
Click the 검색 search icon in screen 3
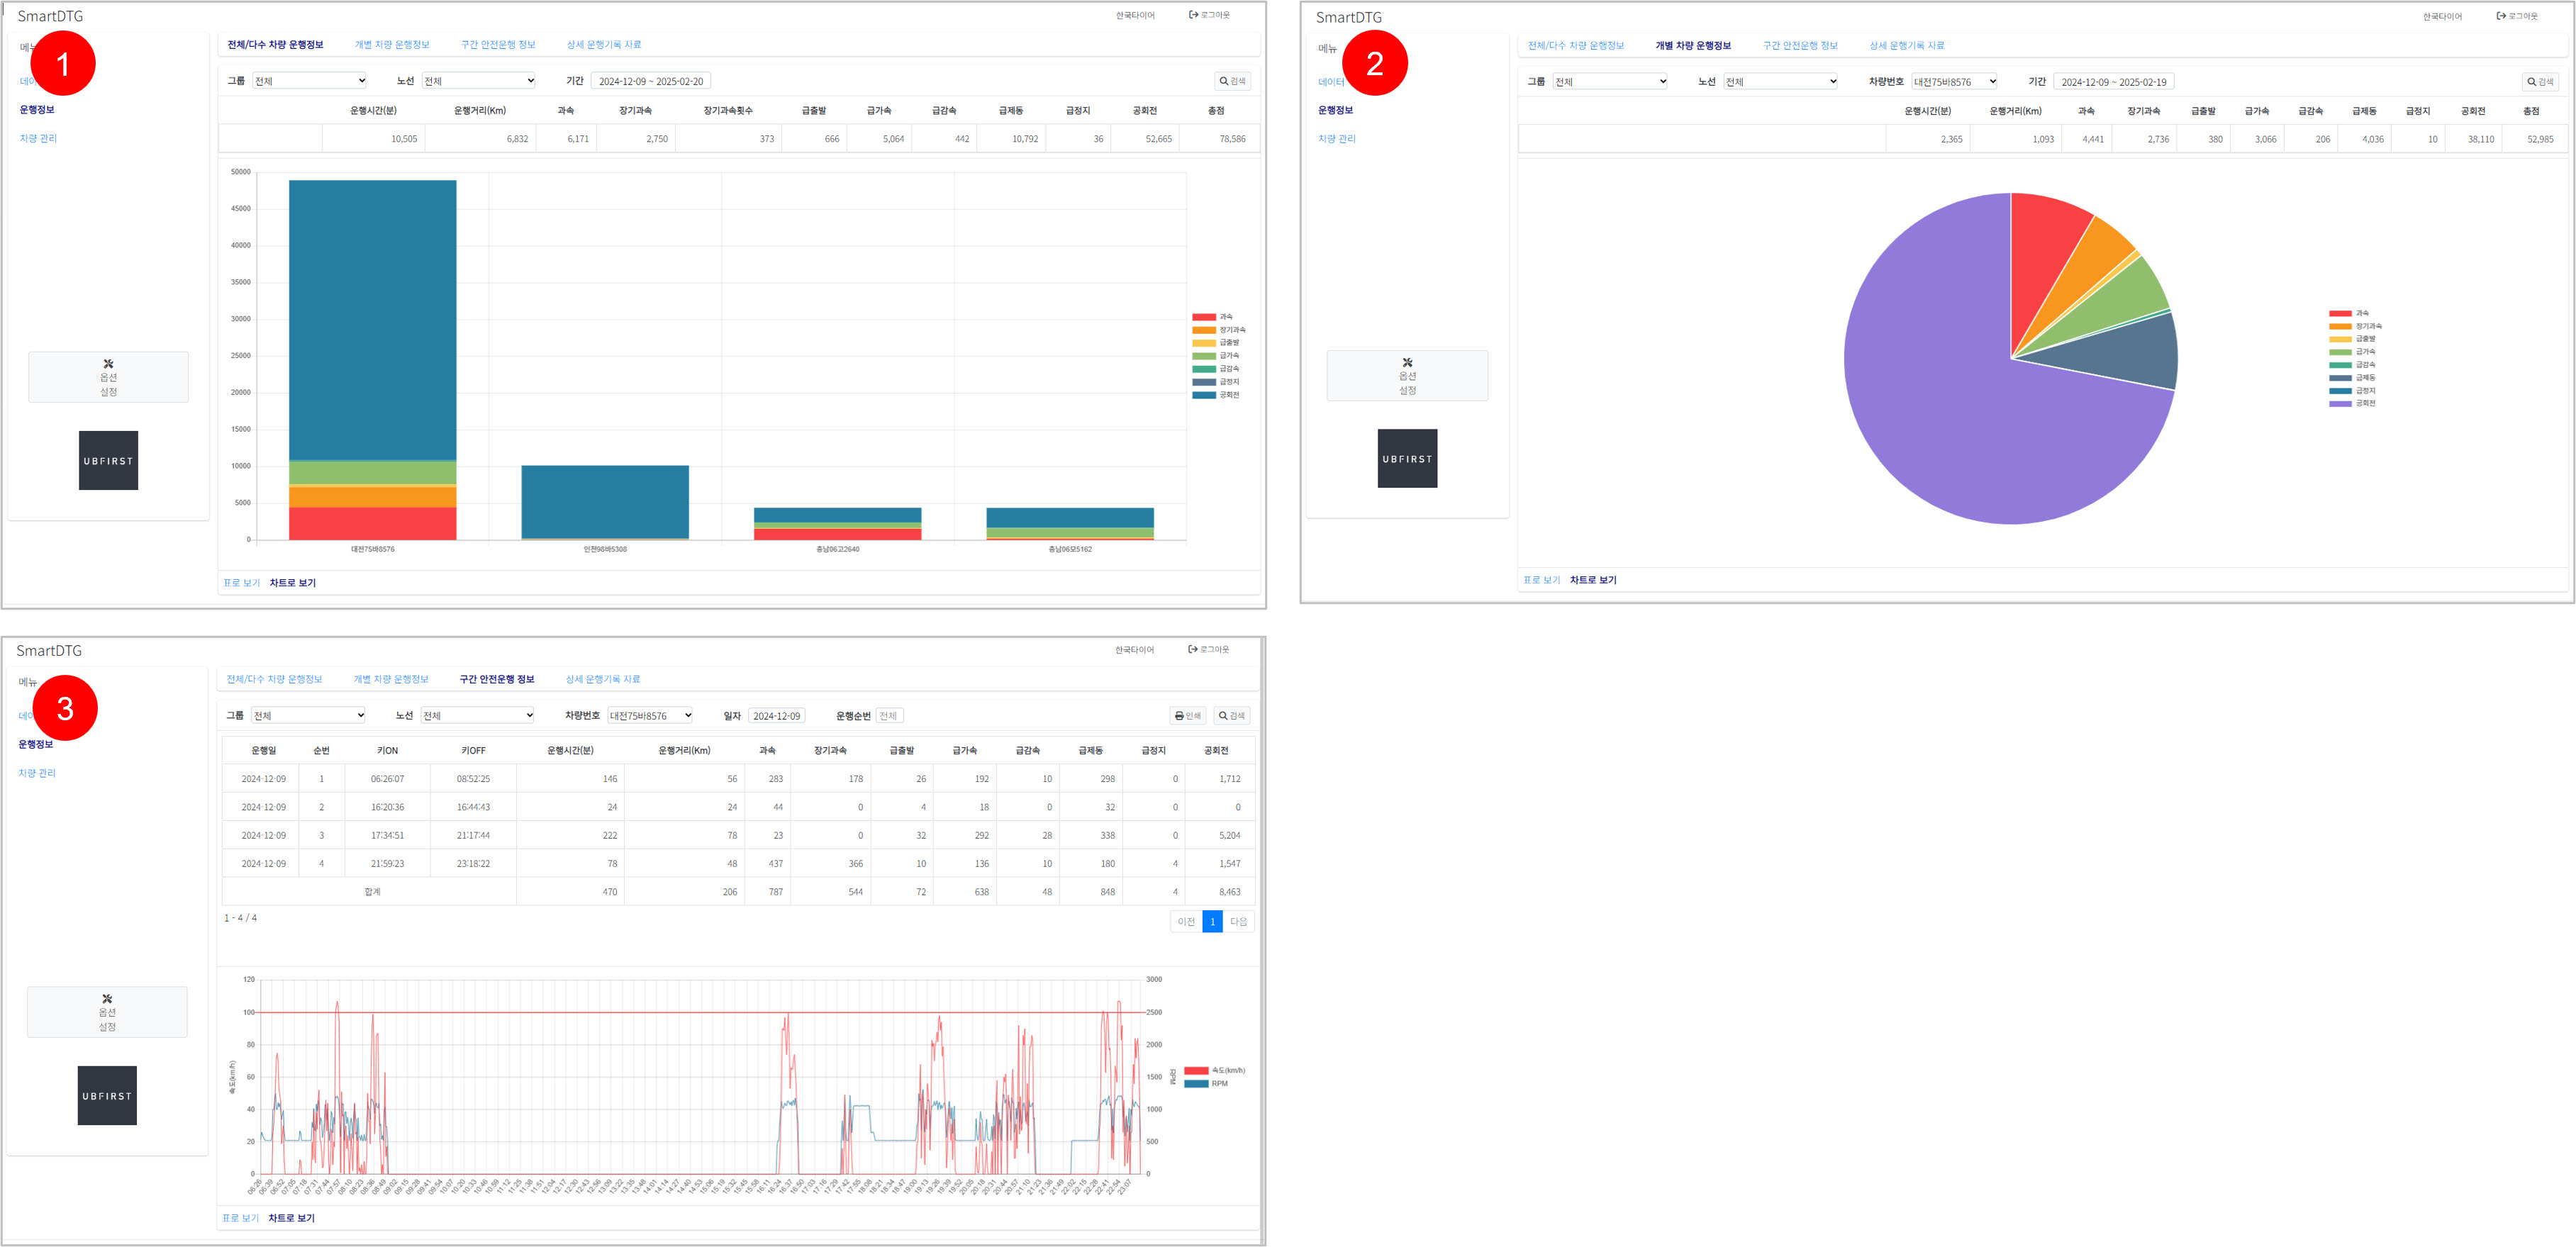click(1232, 716)
